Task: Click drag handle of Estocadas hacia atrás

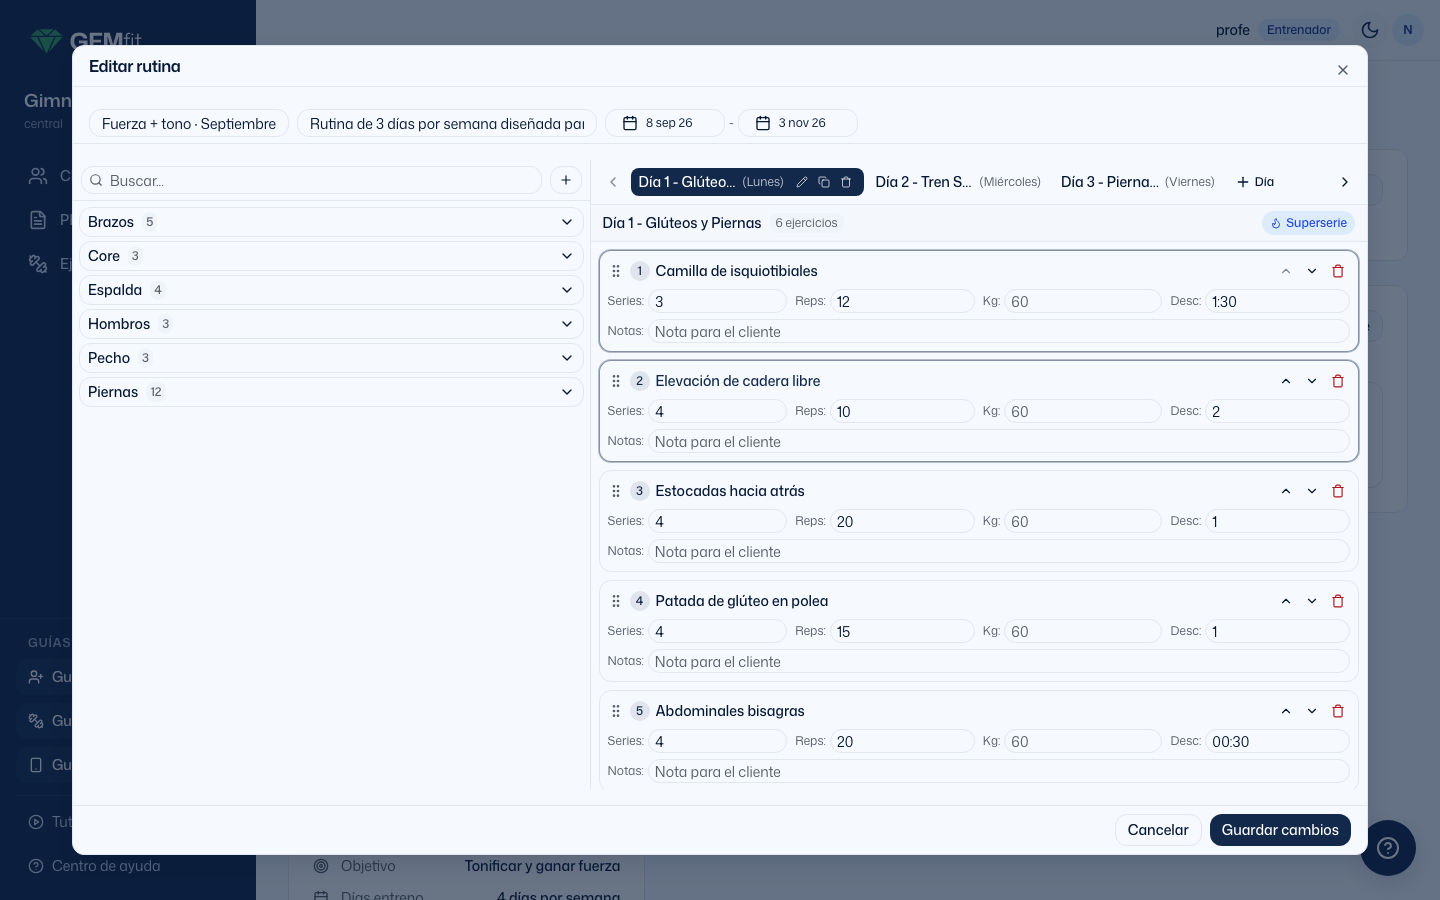Action: click(x=616, y=491)
